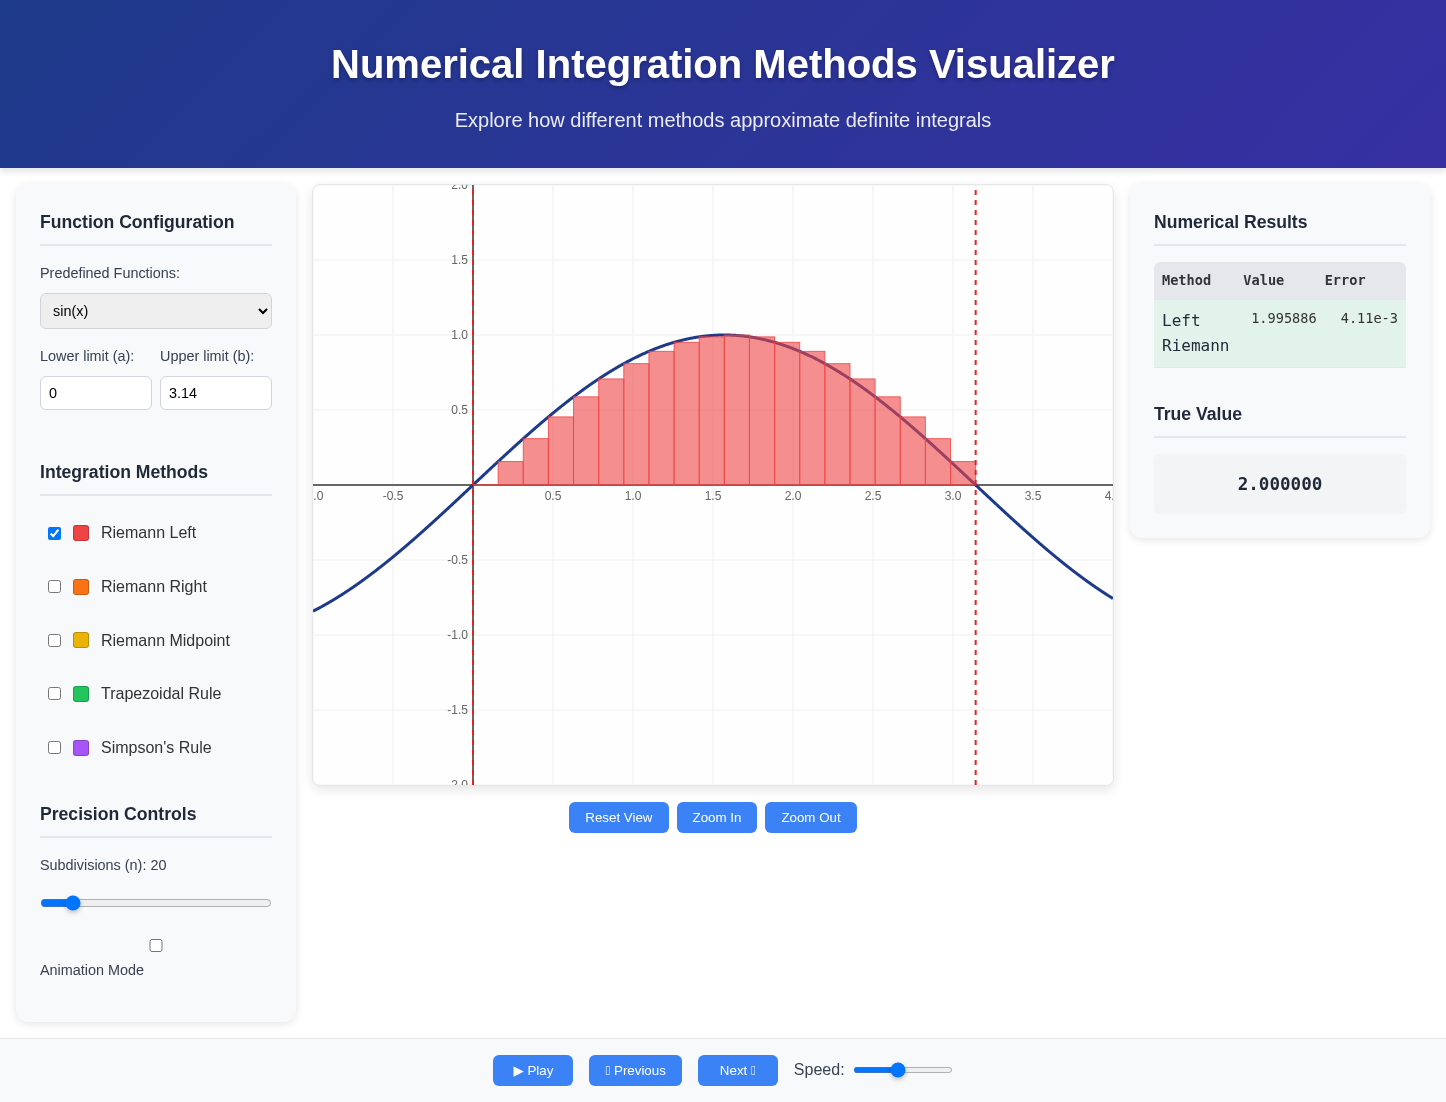Click the Reset View button
The height and width of the screenshot is (1102, 1446).
click(x=618, y=817)
